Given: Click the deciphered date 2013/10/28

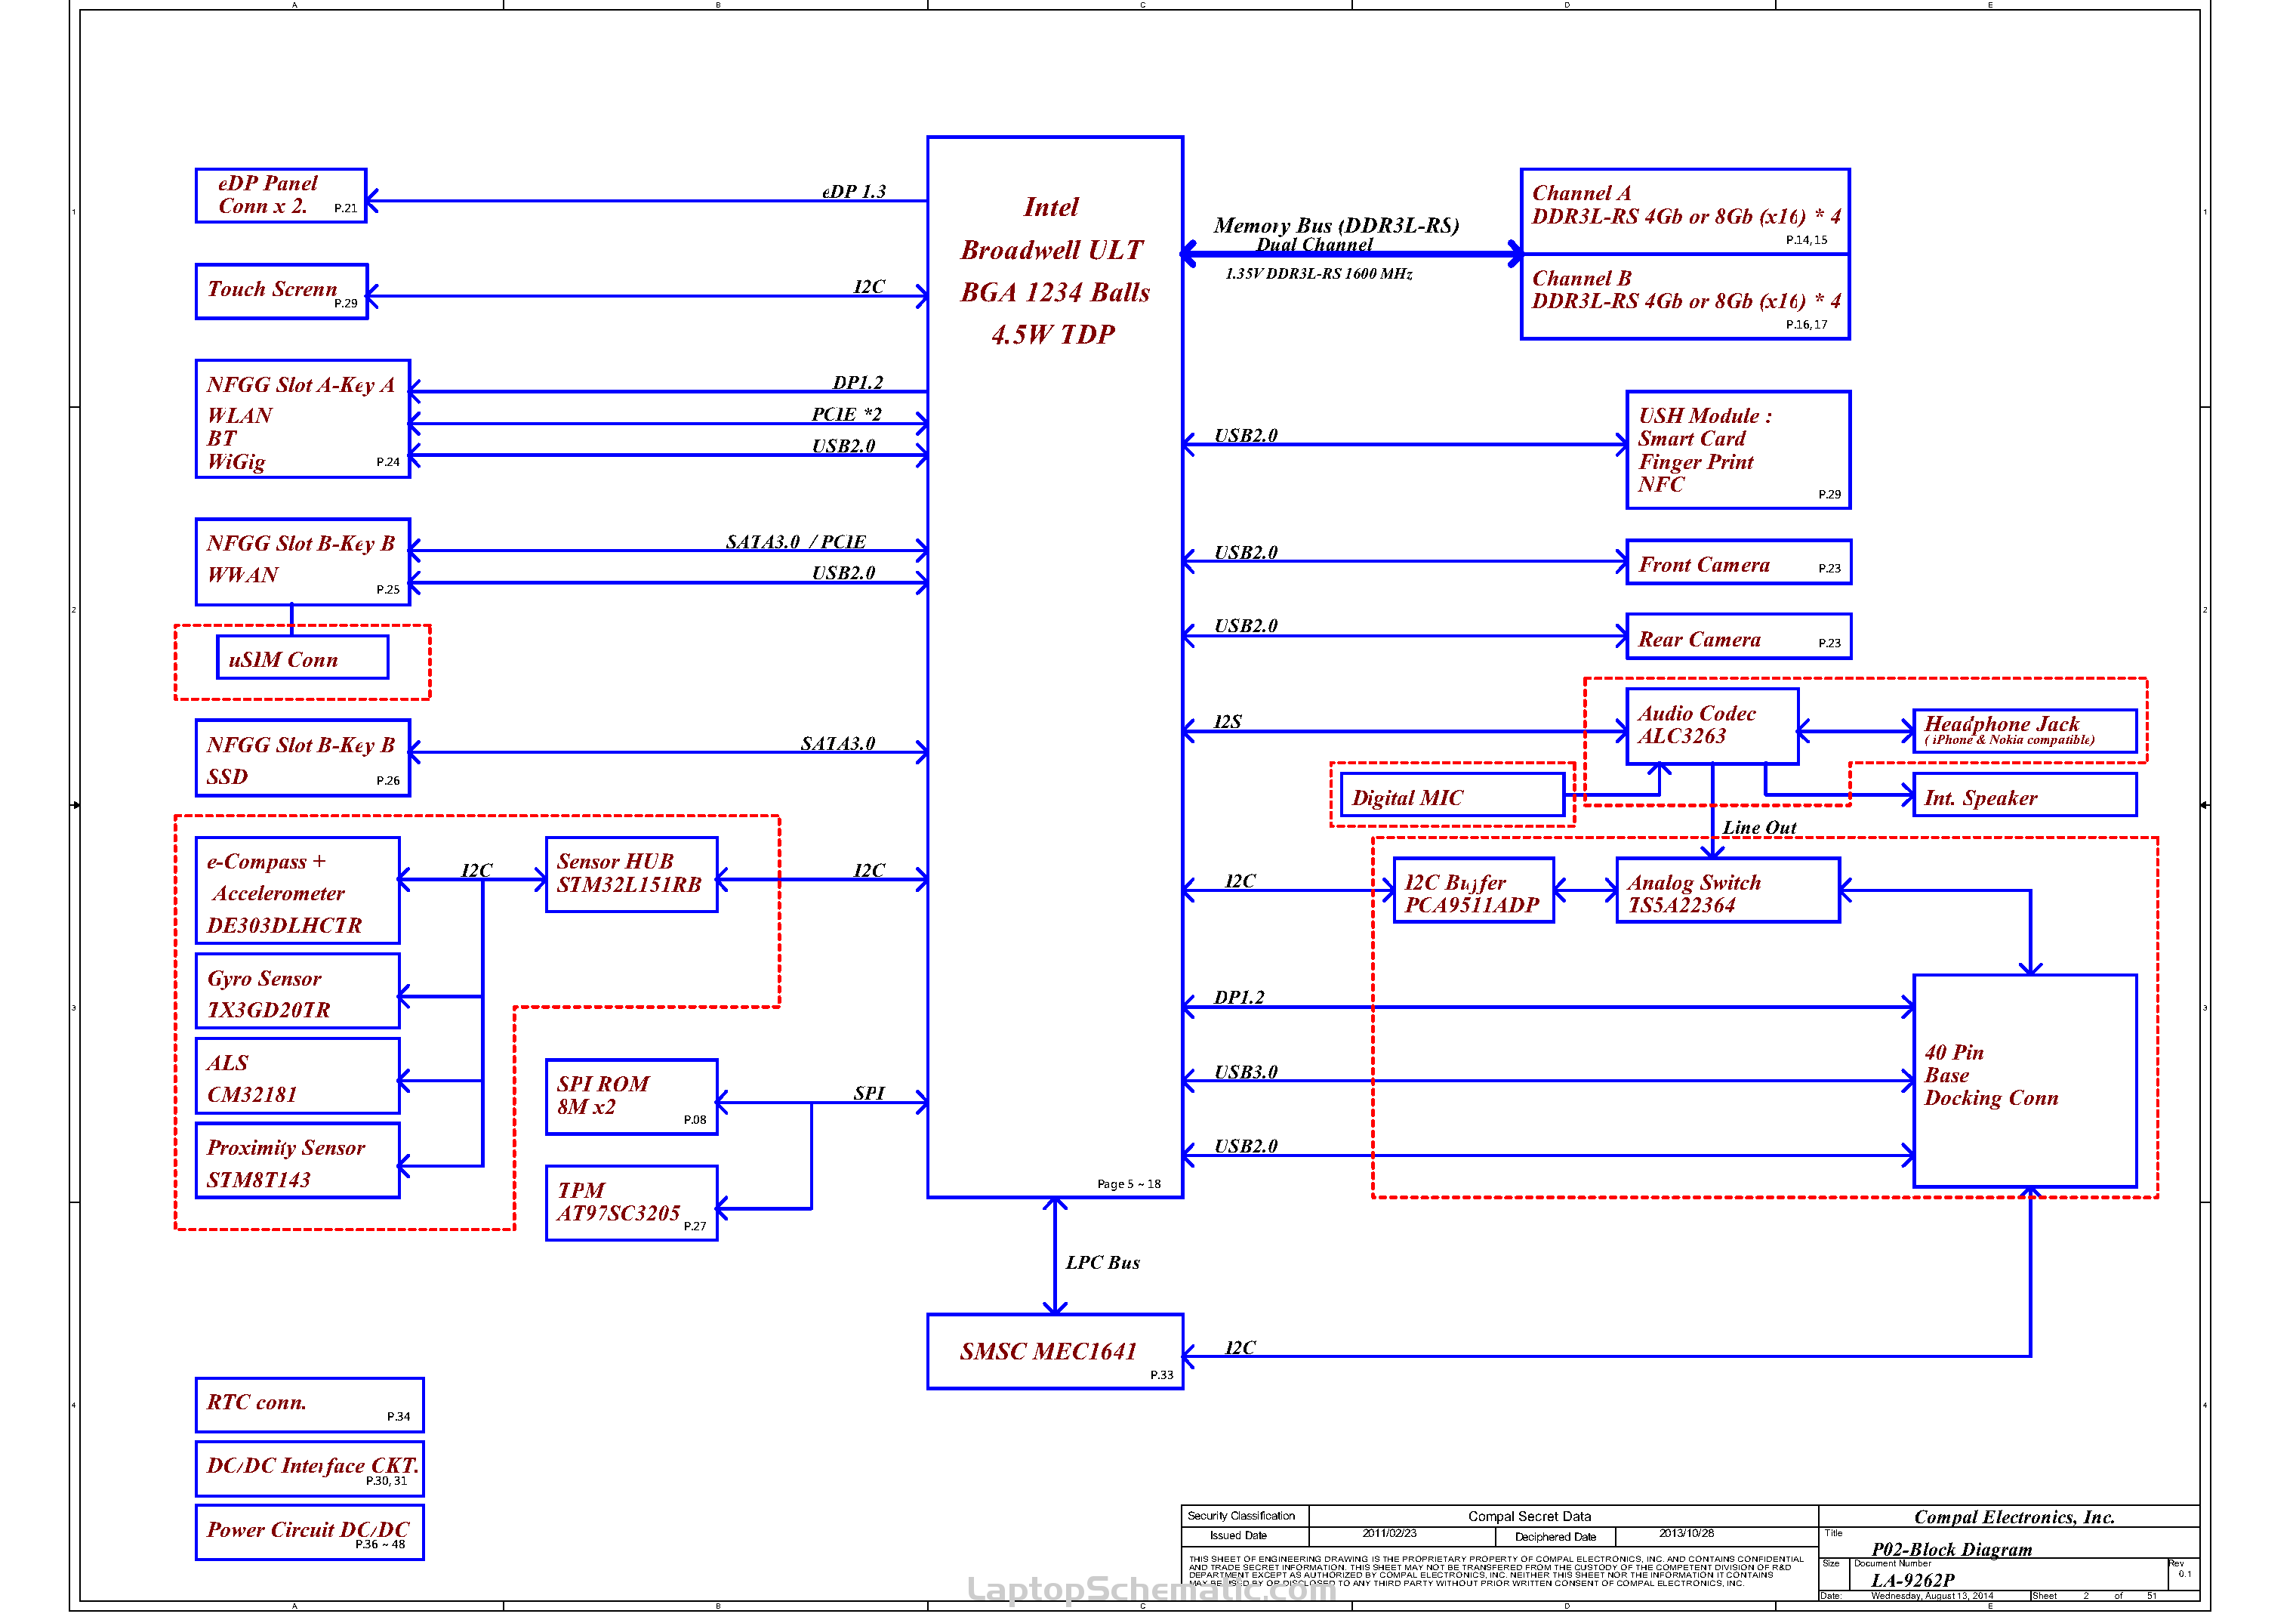Looking at the screenshot, I should [1687, 1534].
